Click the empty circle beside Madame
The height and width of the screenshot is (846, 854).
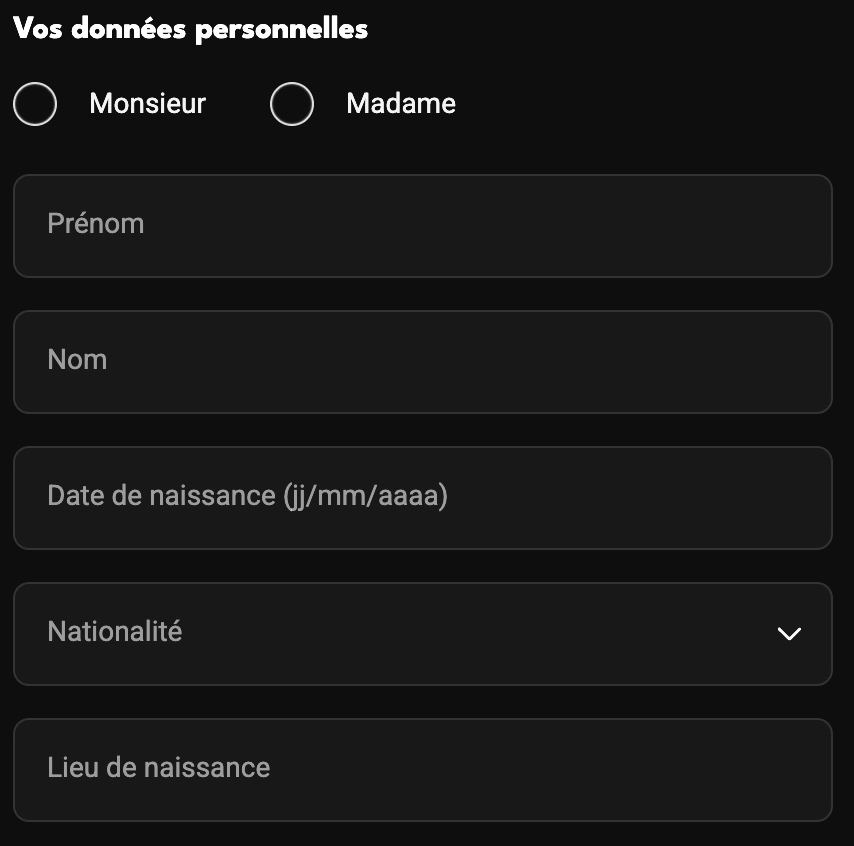tap(292, 104)
